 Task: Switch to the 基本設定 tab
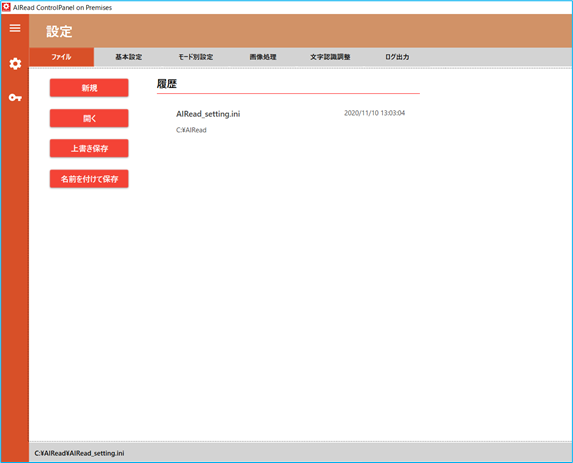point(129,57)
